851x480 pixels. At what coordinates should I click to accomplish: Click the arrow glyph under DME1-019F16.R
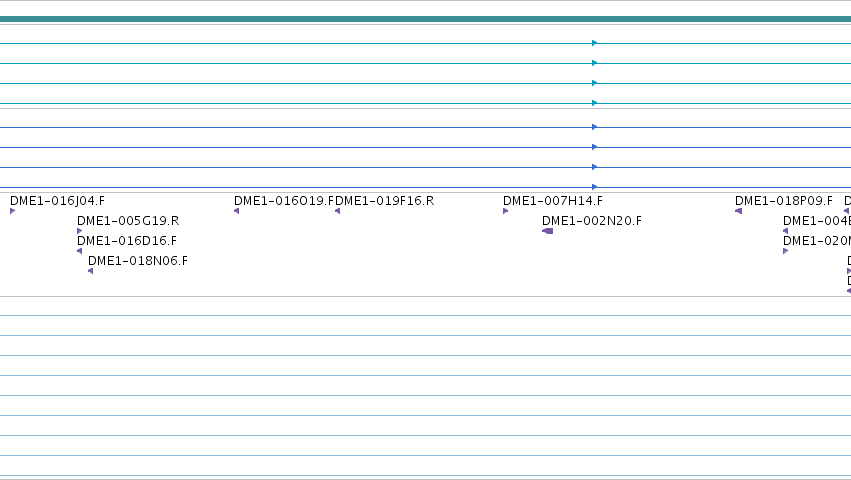pyautogui.click(x=338, y=211)
